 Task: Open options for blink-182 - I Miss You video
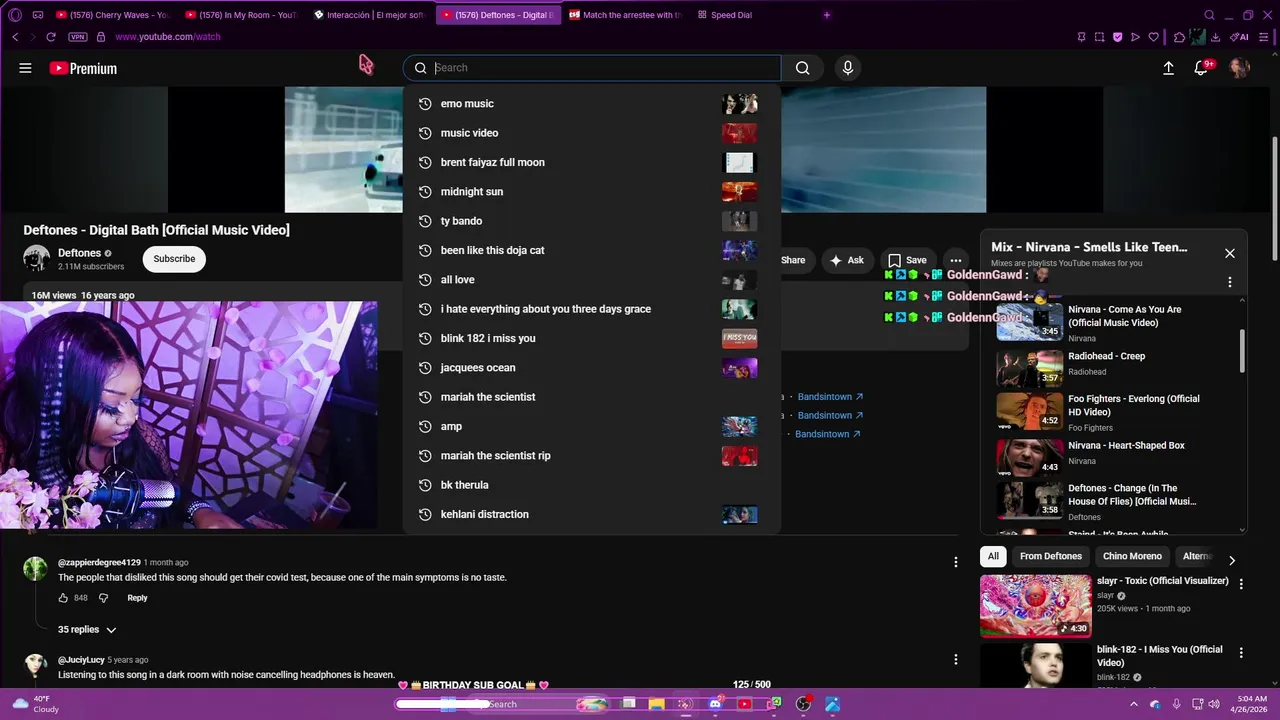(1241, 653)
